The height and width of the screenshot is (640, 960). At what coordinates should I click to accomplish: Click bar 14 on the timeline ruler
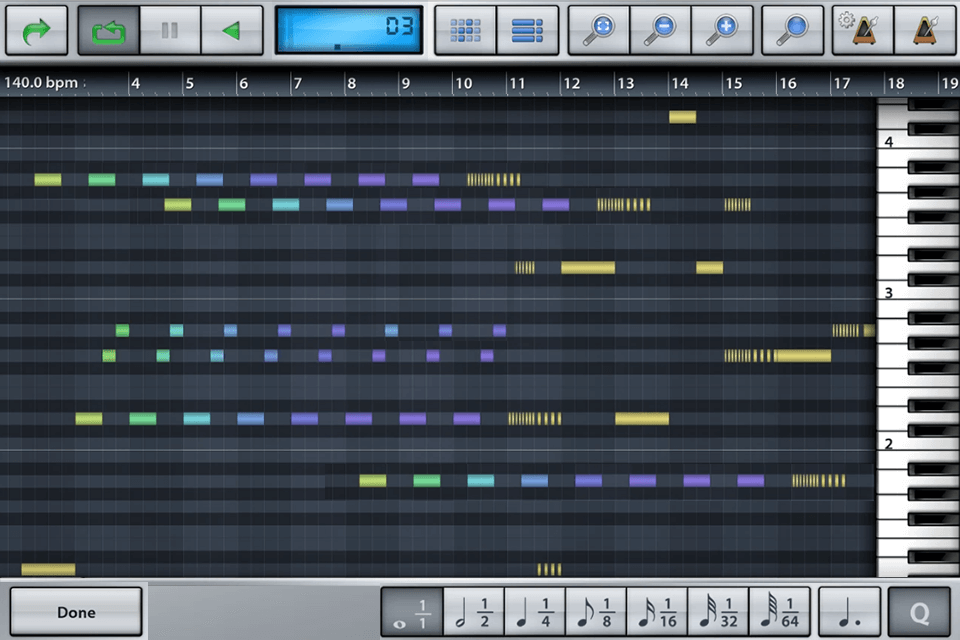pyautogui.click(x=680, y=83)
